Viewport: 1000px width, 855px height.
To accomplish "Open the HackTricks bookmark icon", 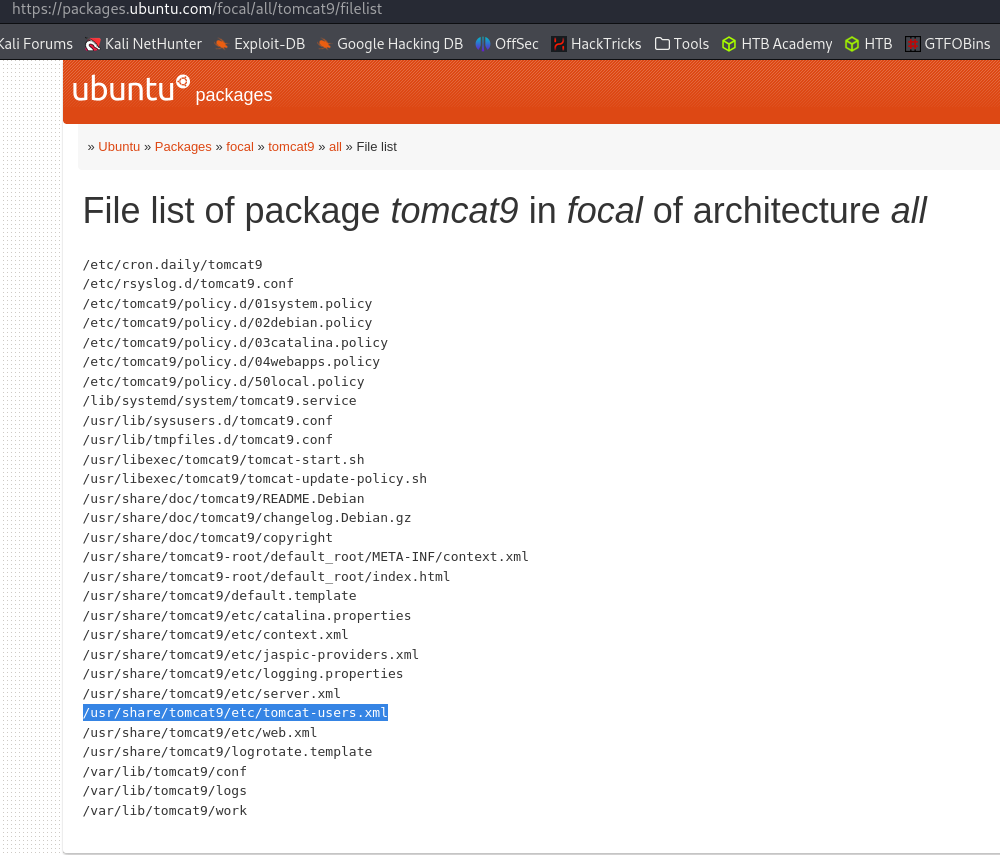I will (x=559, y=44).
